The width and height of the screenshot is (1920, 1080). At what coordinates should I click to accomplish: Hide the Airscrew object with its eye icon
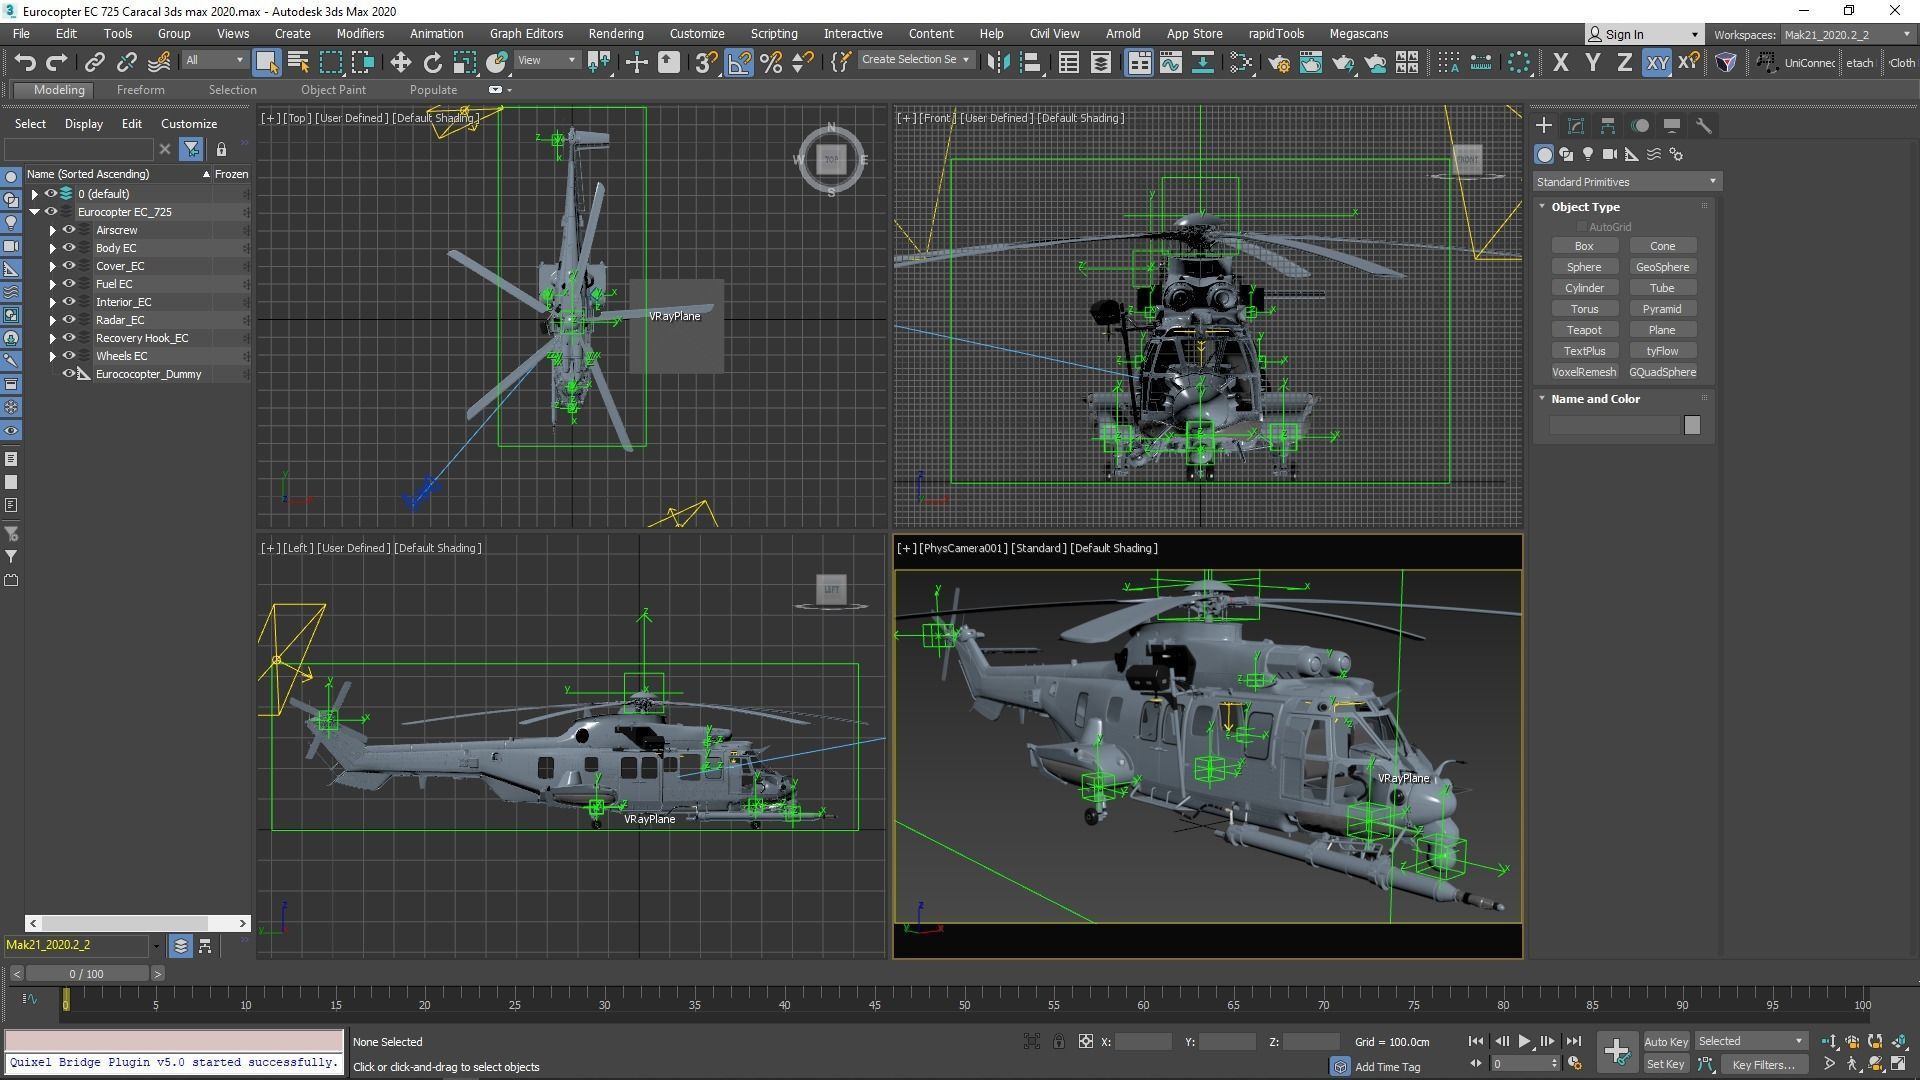69,230
